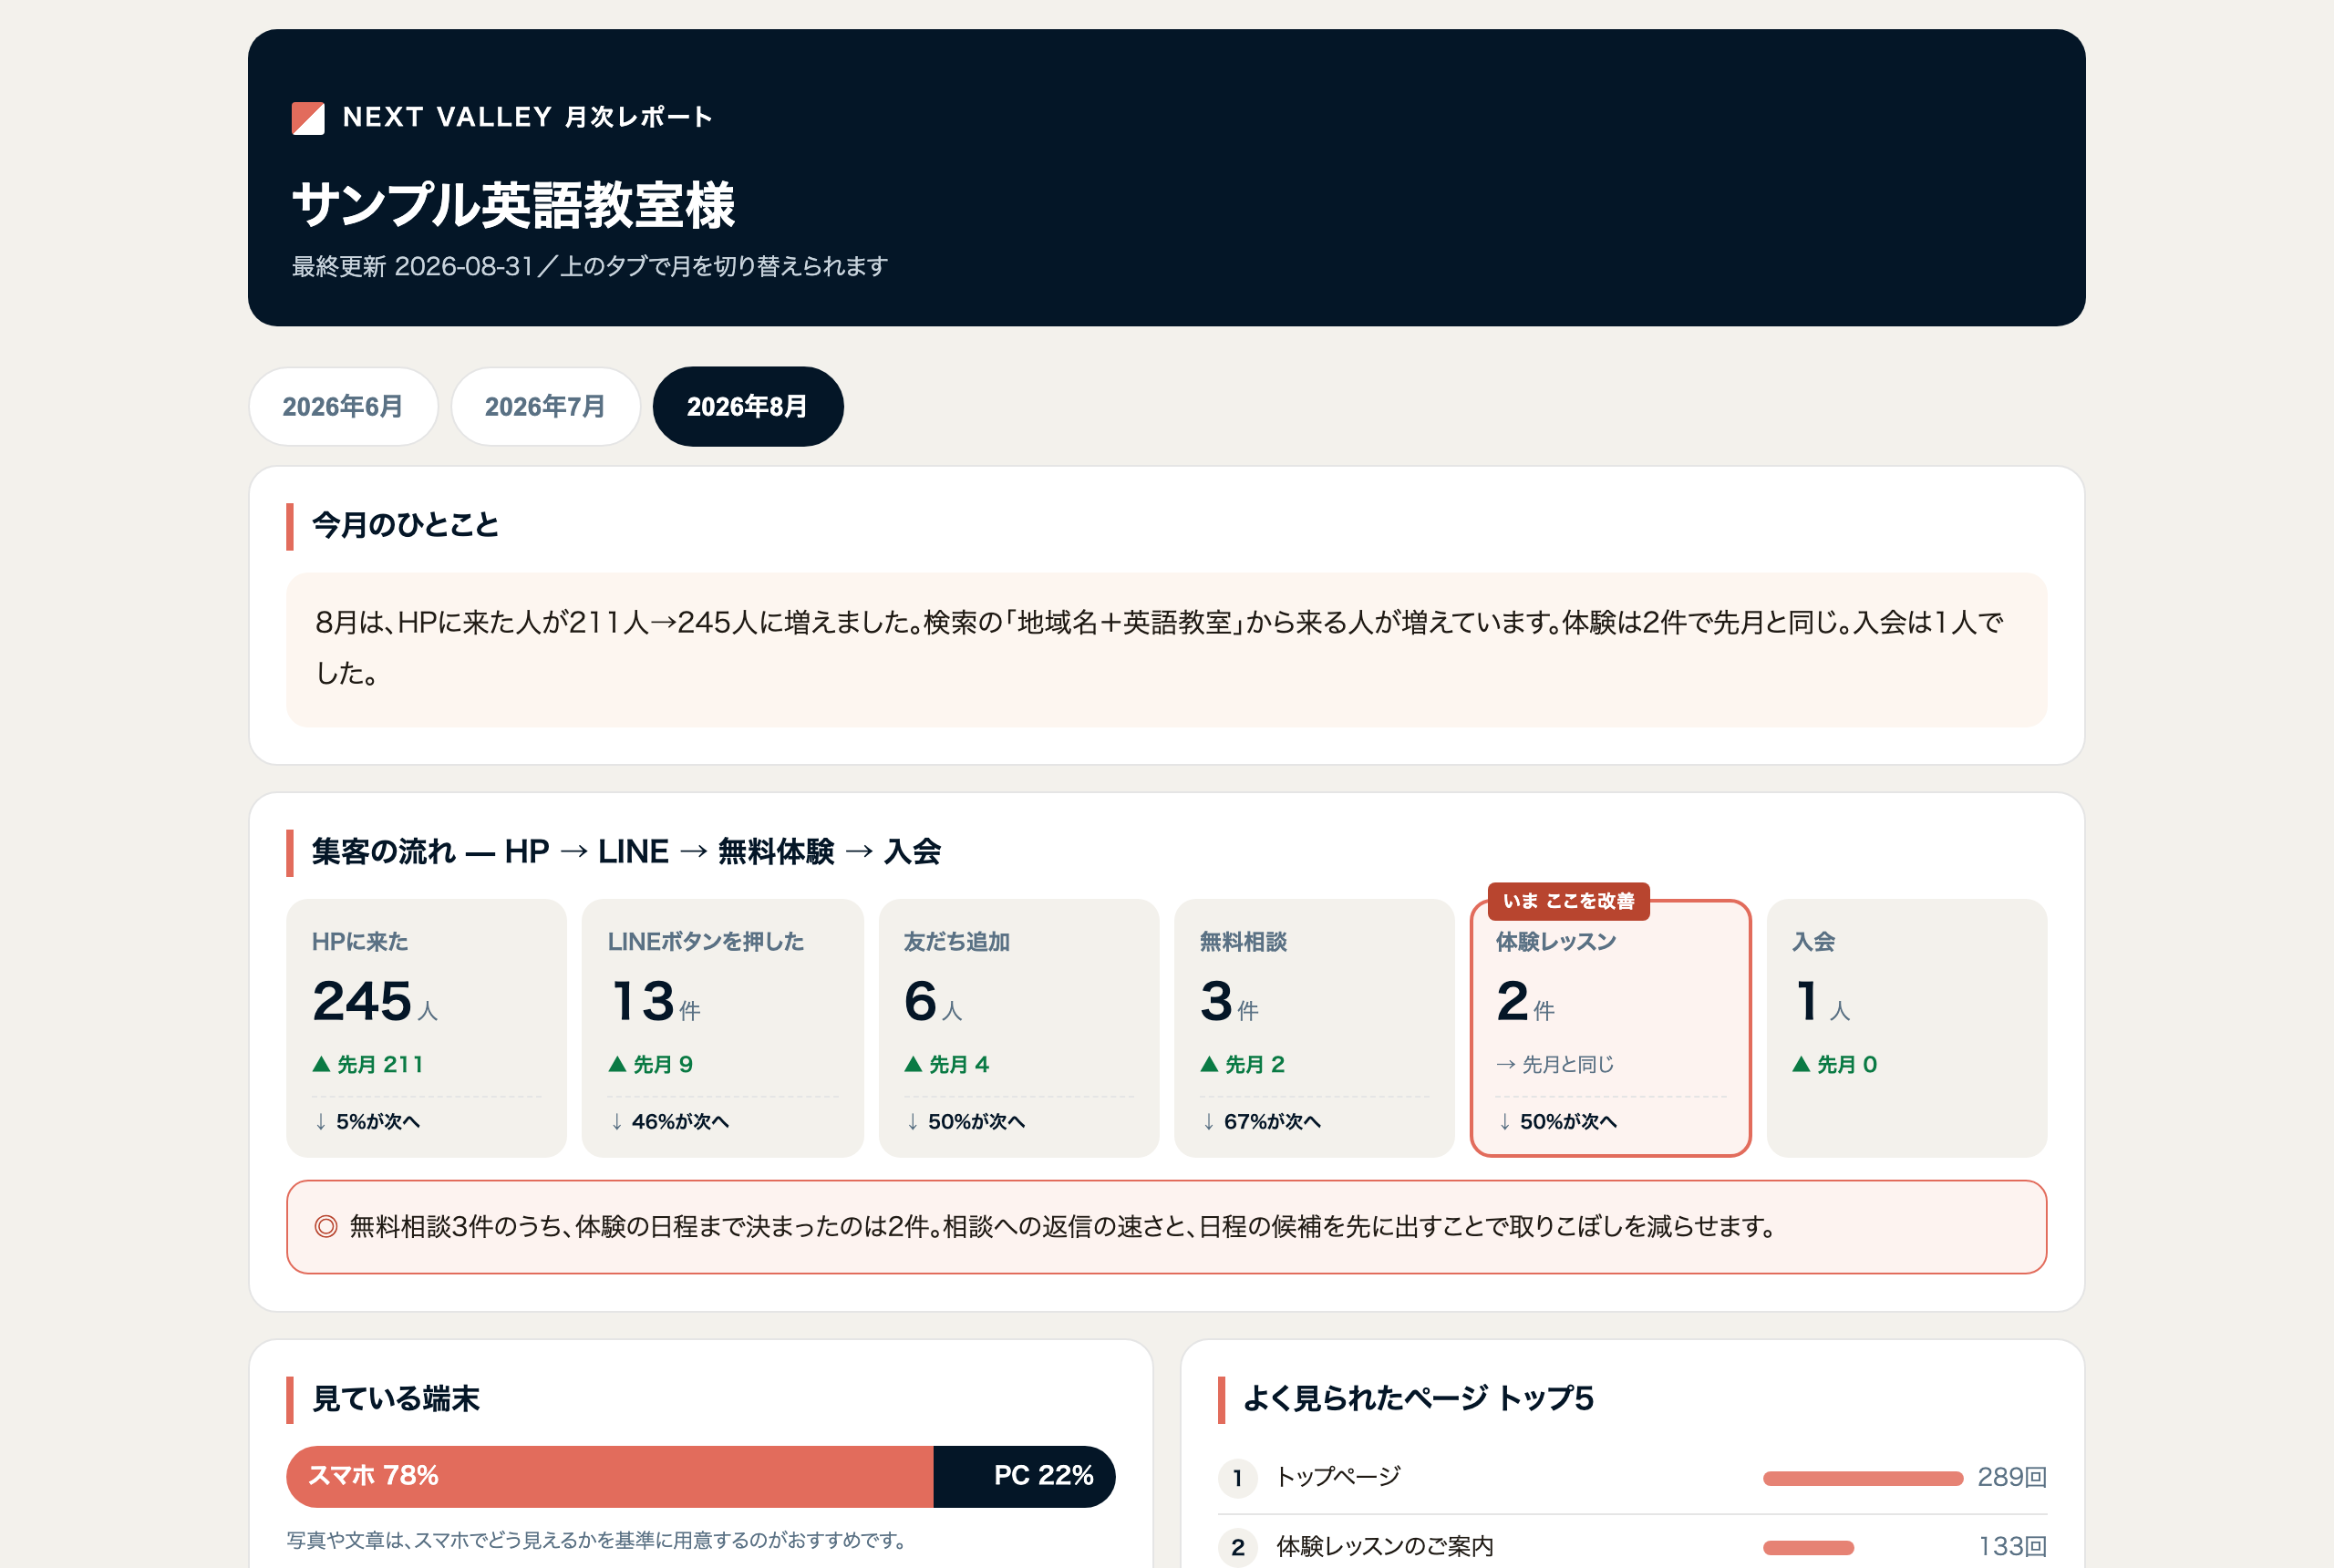The width and height of the screenshot is (2334, 1568).
Task: Click the トップページ 289回 bar
Action: coord(1863,1478)
